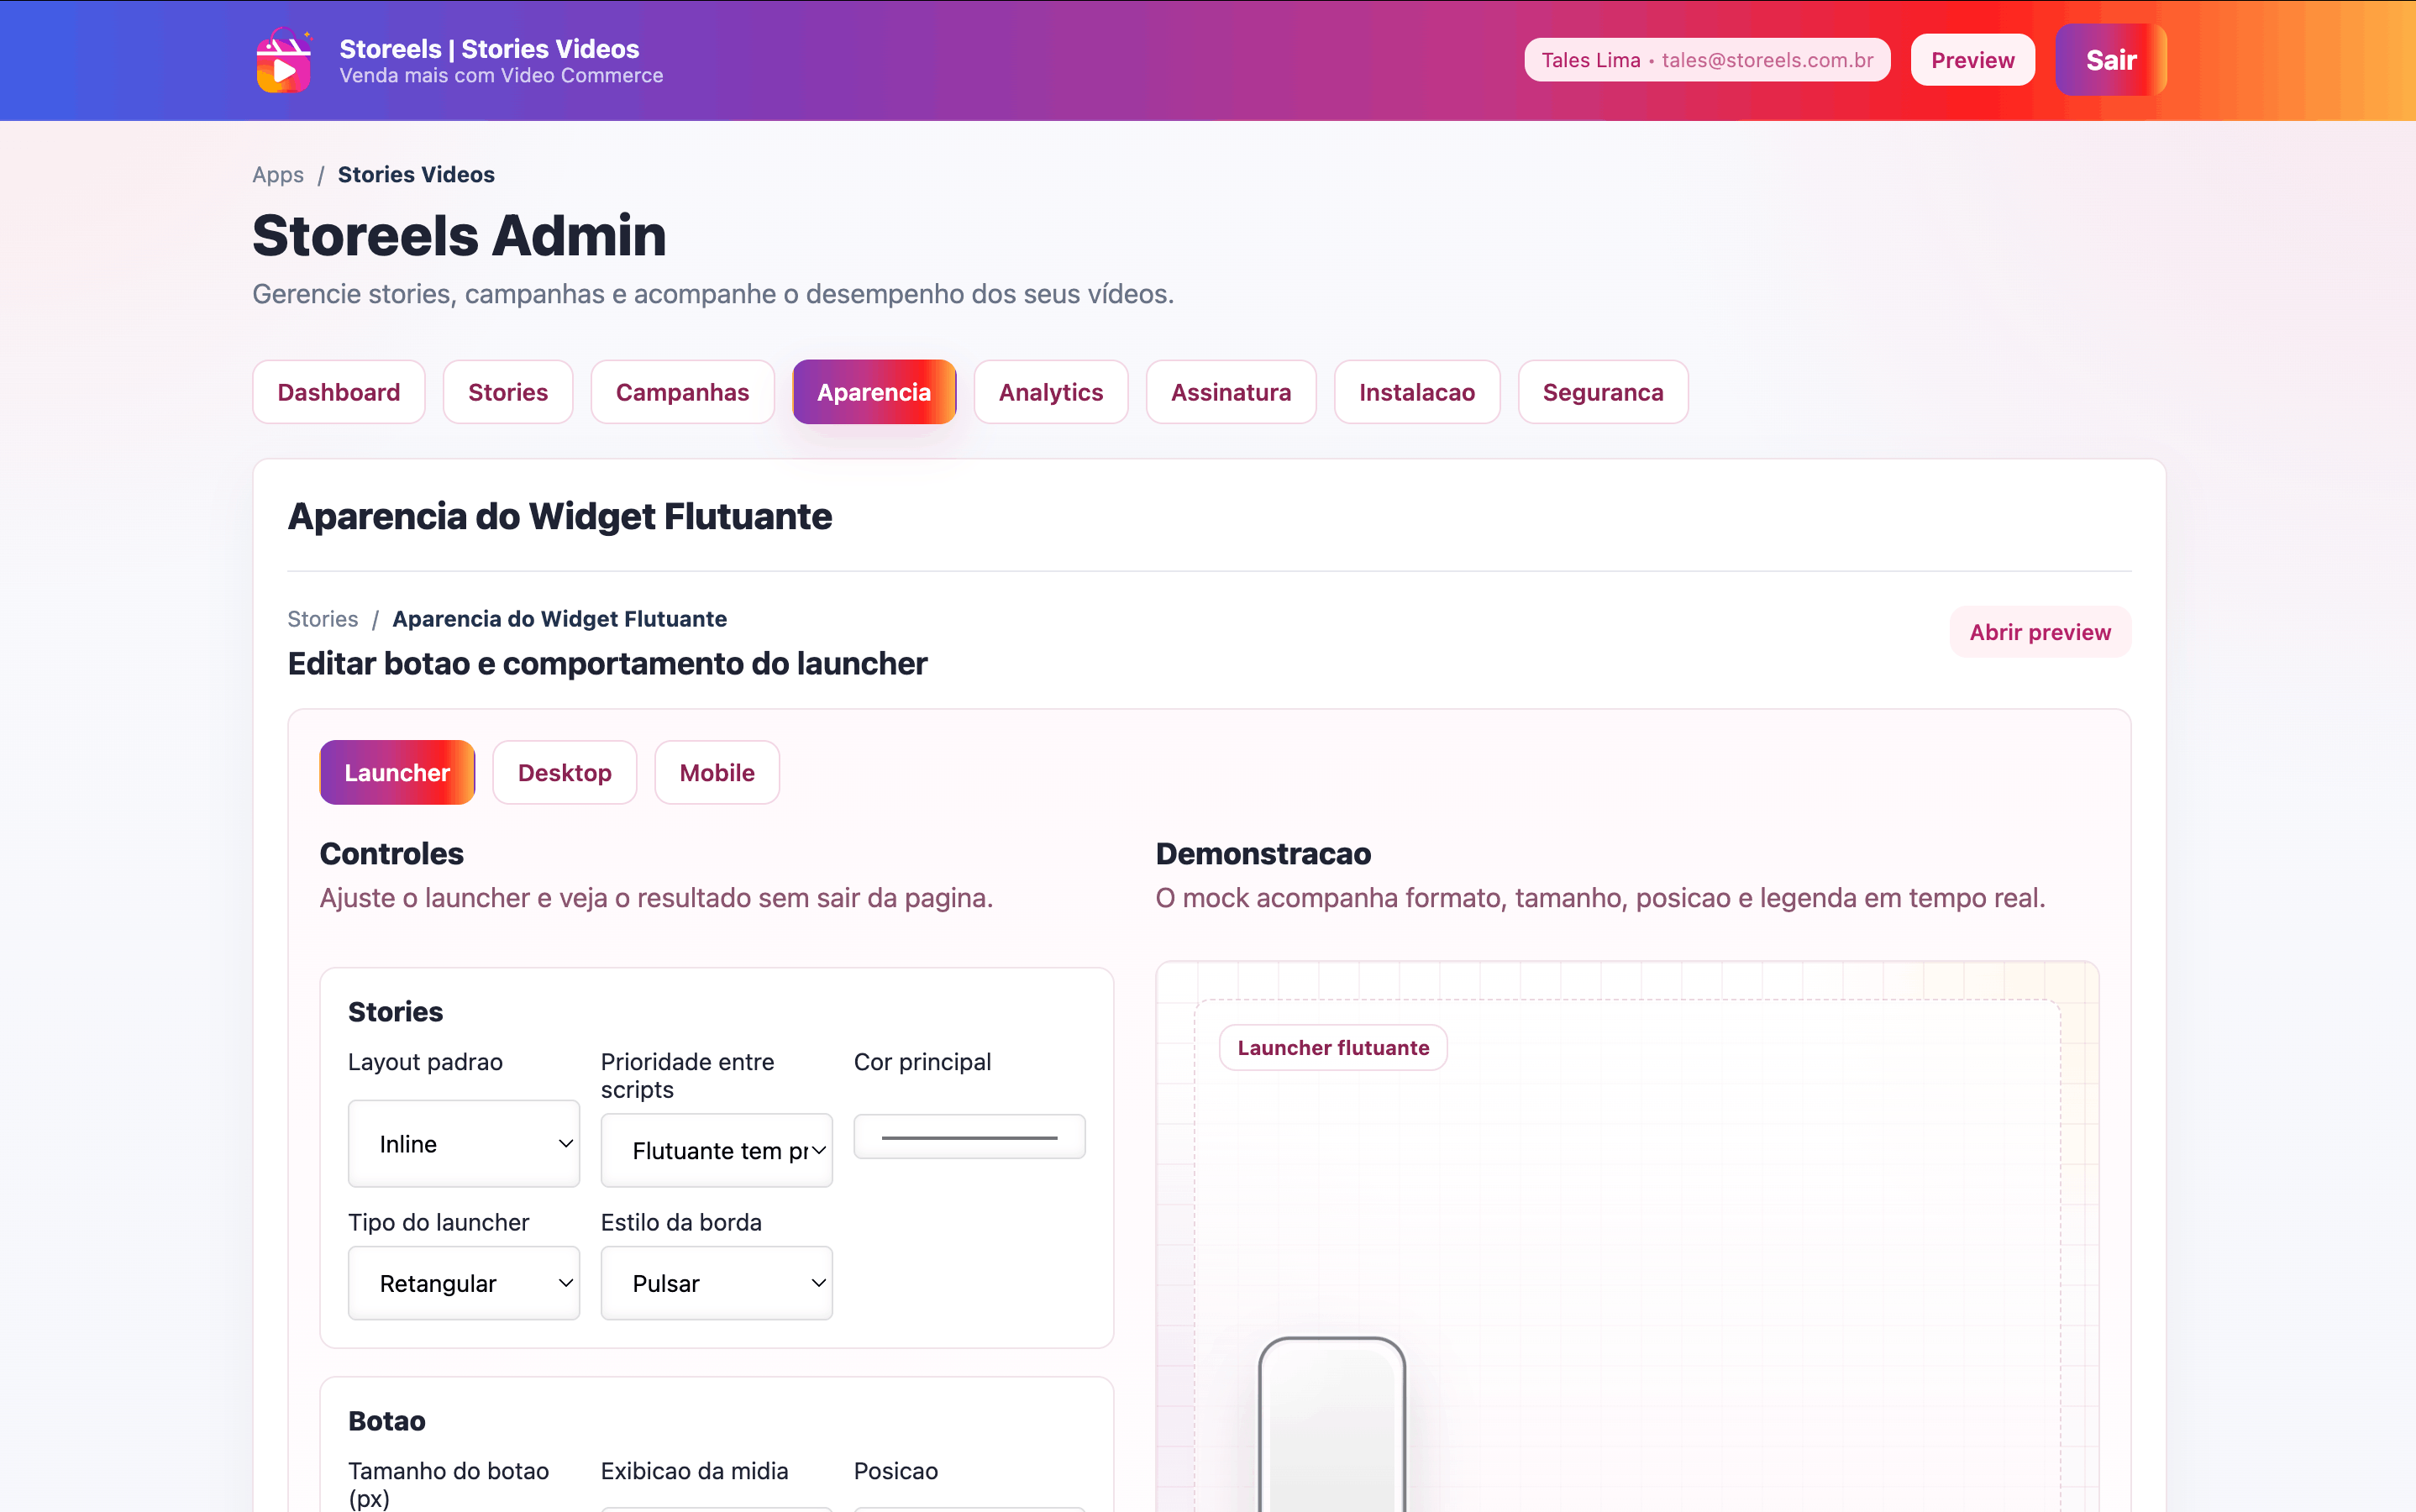Open the Campanhas section

pyautogui.click(x=682, y=392)
